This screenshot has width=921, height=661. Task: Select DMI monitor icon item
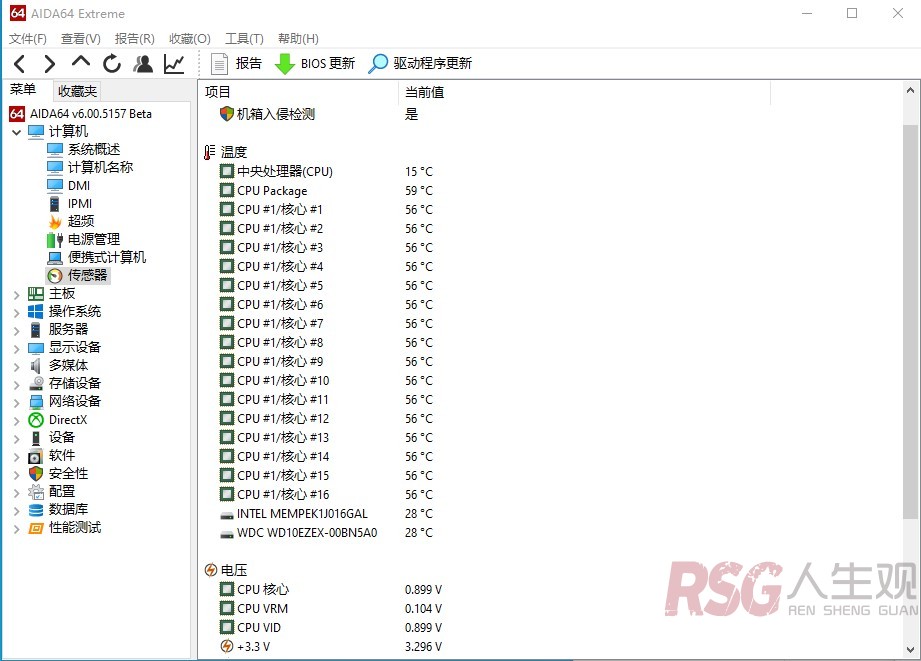(x=55, y=186)
